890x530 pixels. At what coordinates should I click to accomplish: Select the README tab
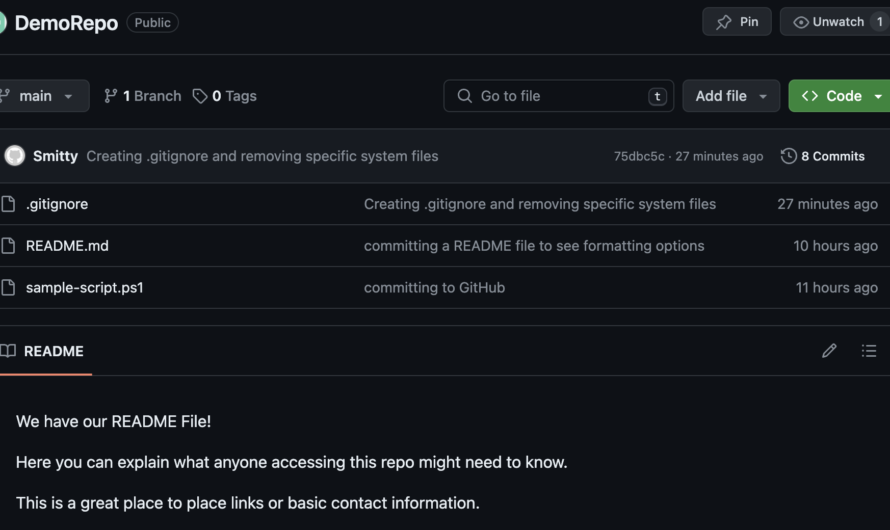(45, 351)
